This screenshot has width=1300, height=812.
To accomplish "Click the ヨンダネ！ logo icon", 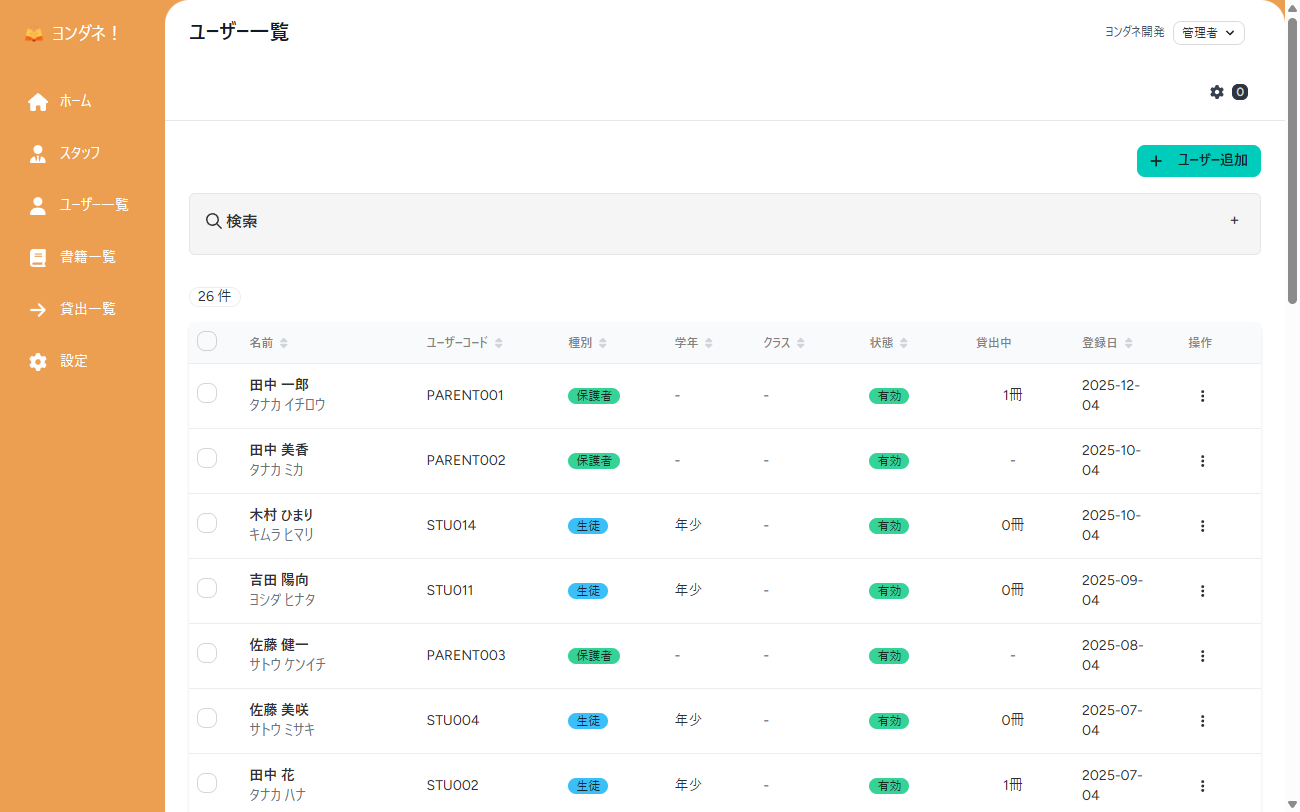I will point(34,34).
